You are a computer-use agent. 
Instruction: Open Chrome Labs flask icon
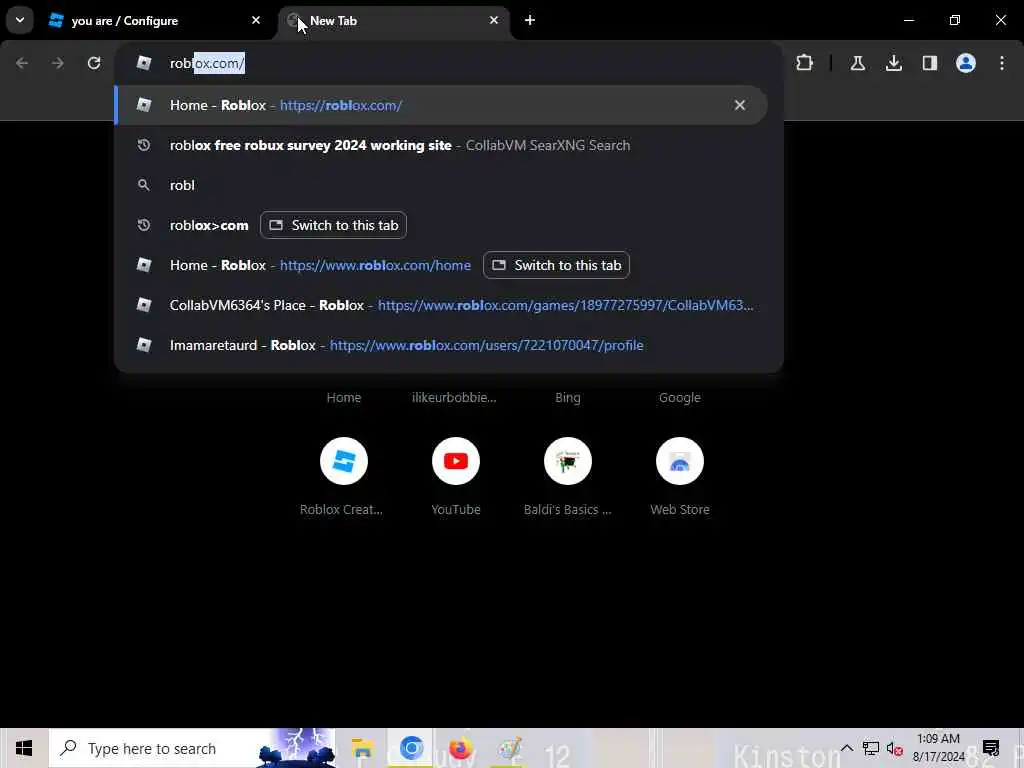pyautogui.click(x=857, y=63)
